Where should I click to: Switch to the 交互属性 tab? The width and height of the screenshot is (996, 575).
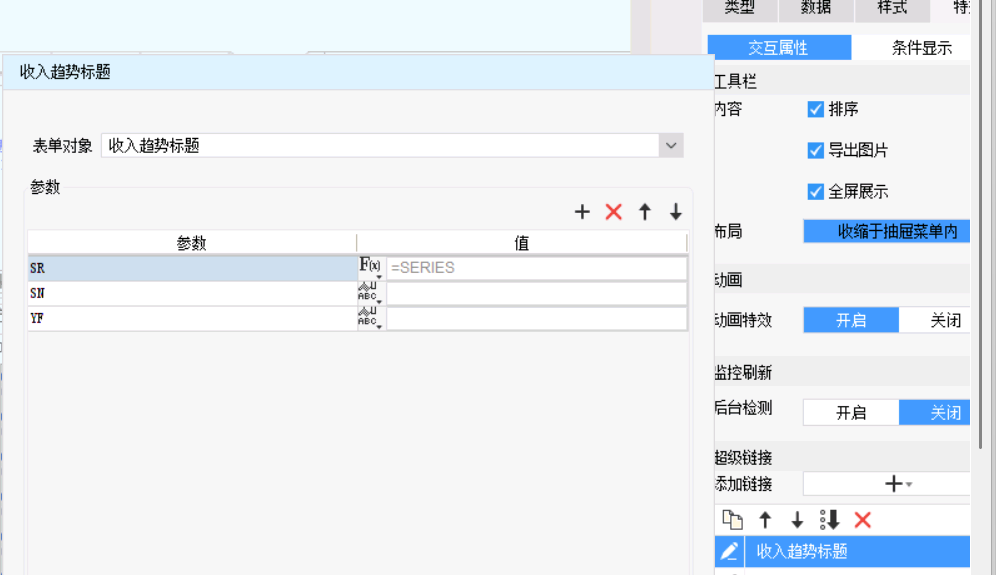(779, 48)
